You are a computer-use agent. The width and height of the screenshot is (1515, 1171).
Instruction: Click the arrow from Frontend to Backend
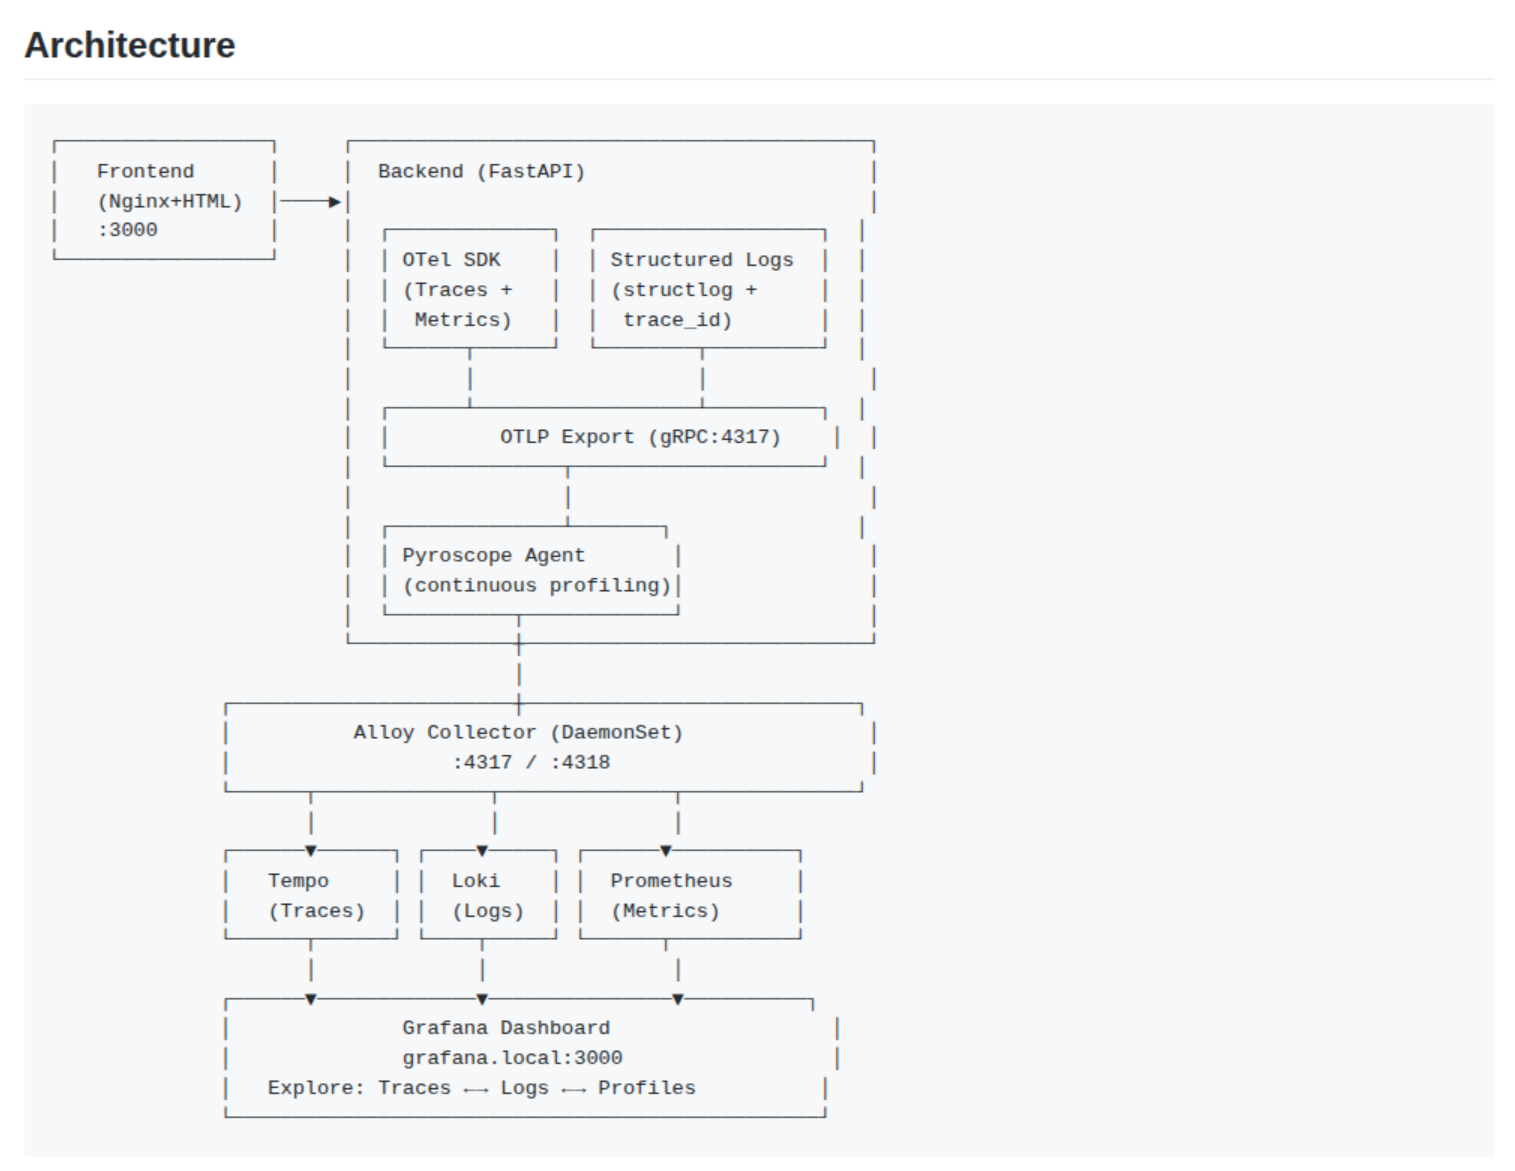point(310,201)
